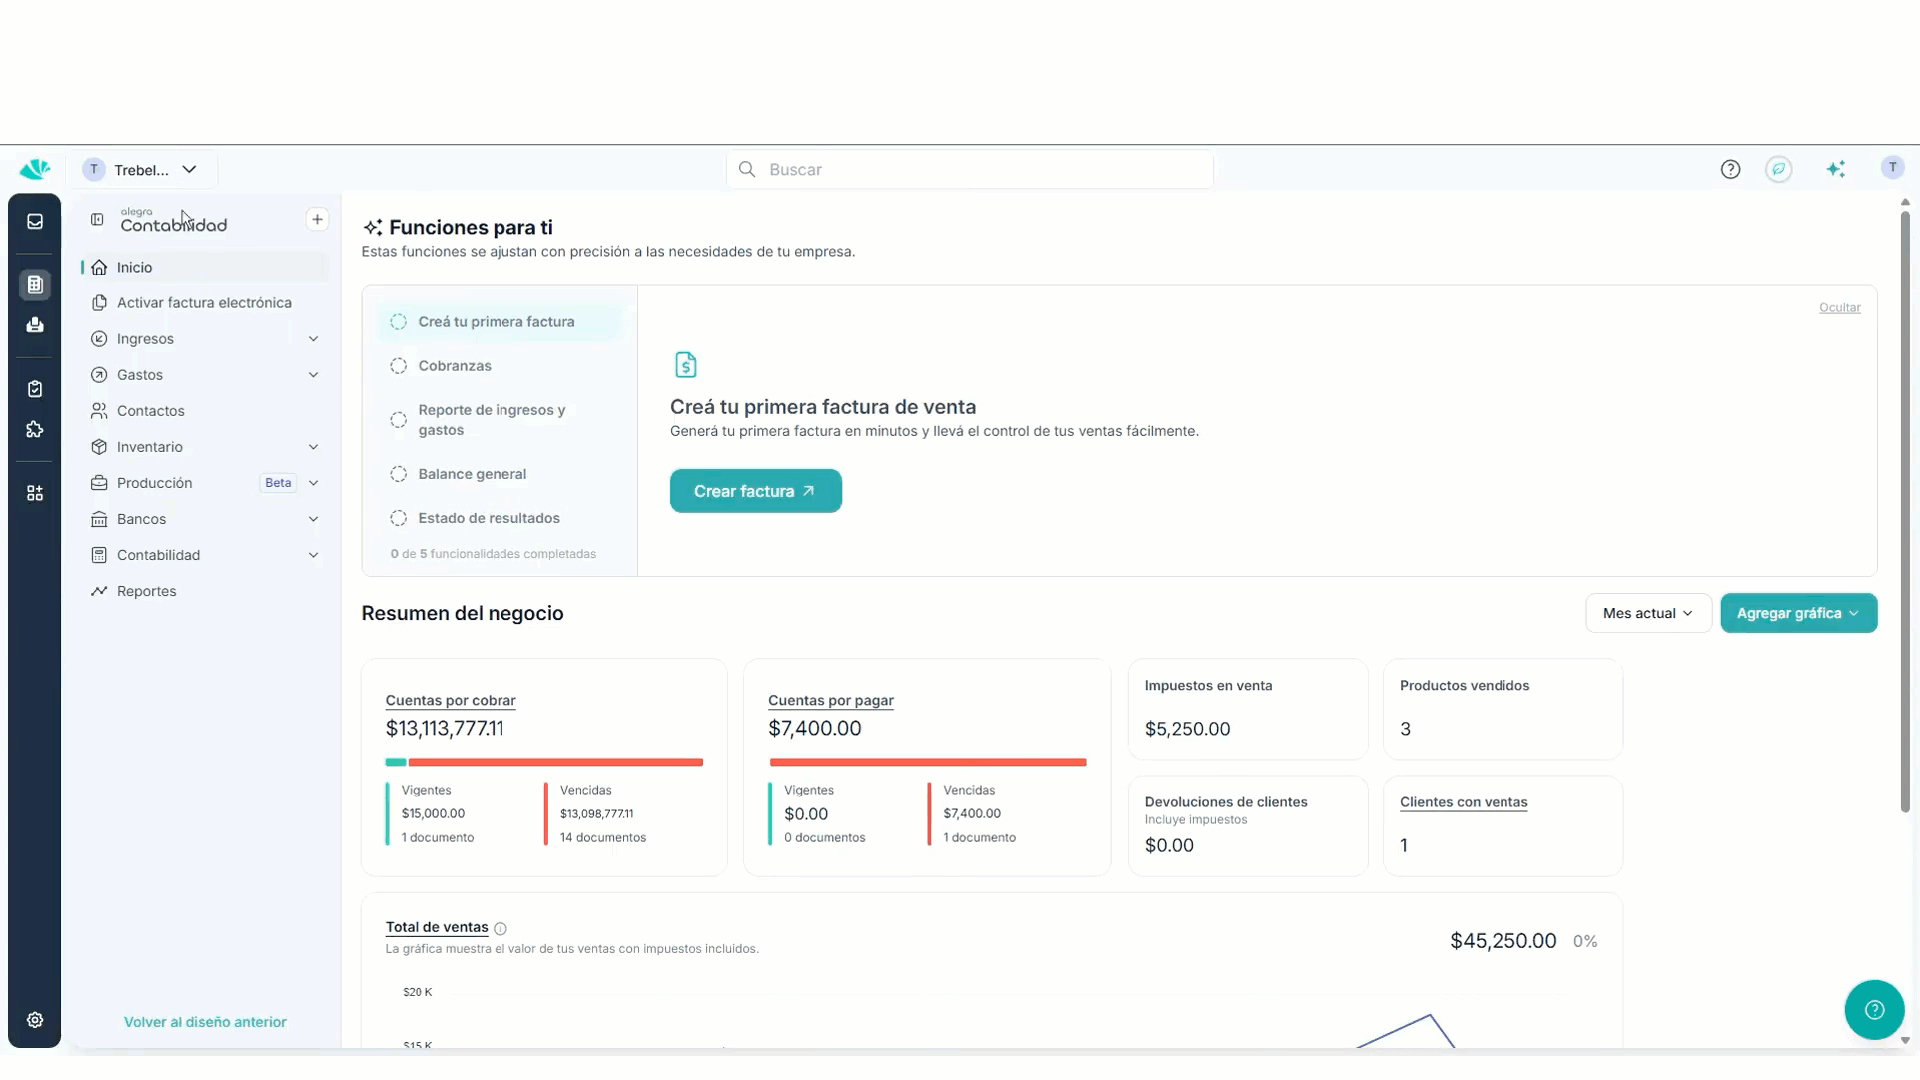Click the floating help chat button
This screenshot has width=1920, height=1080.
(x=1874, y=1010)
